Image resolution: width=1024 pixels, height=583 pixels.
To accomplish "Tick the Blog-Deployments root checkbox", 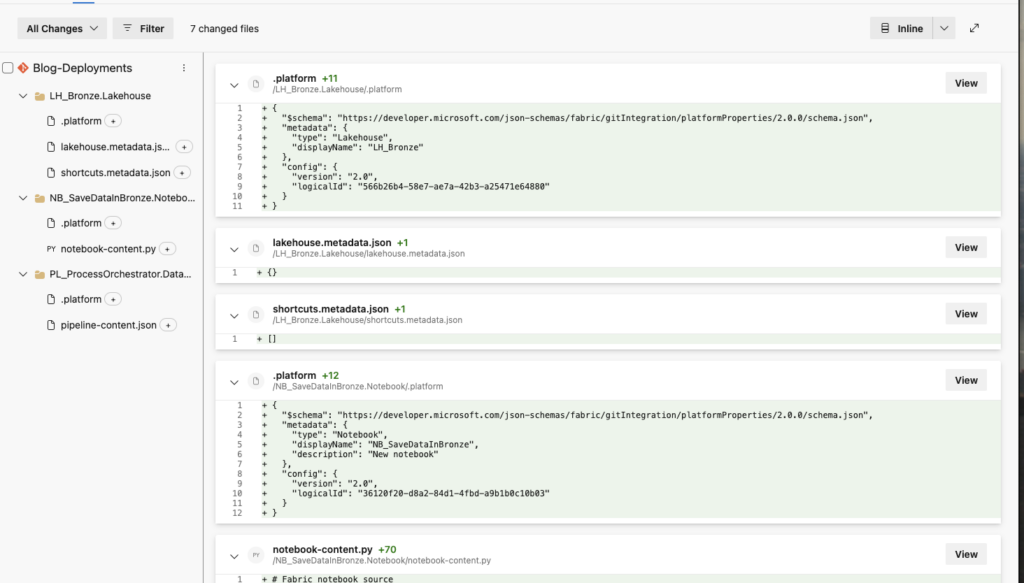I will pyautogui.click(x=8, y=68).
